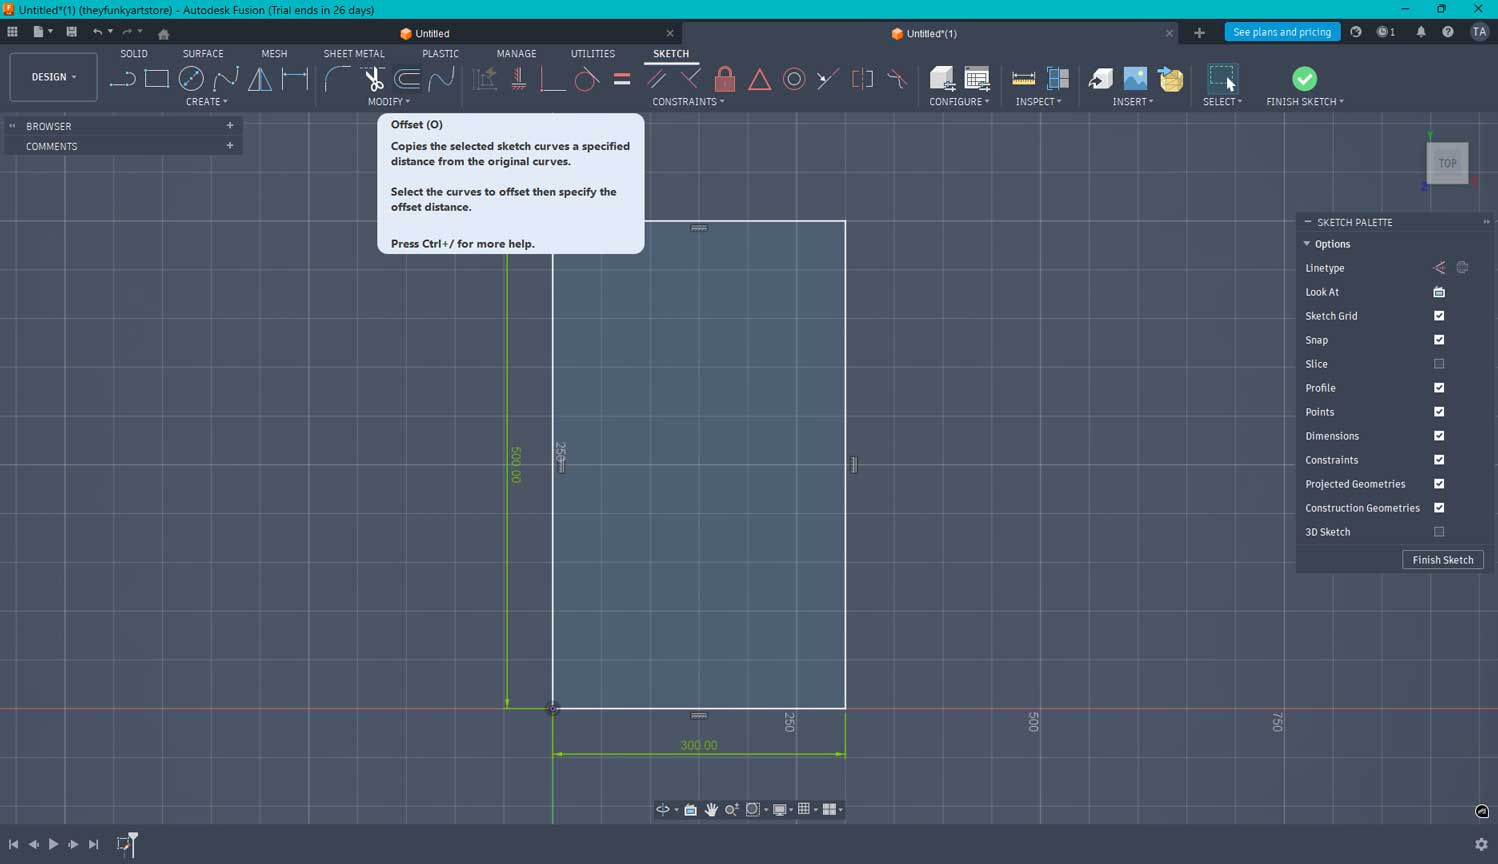Screen dimensions: 1498x864
Task: Click the Insert Image icon
Action: 1135,79
